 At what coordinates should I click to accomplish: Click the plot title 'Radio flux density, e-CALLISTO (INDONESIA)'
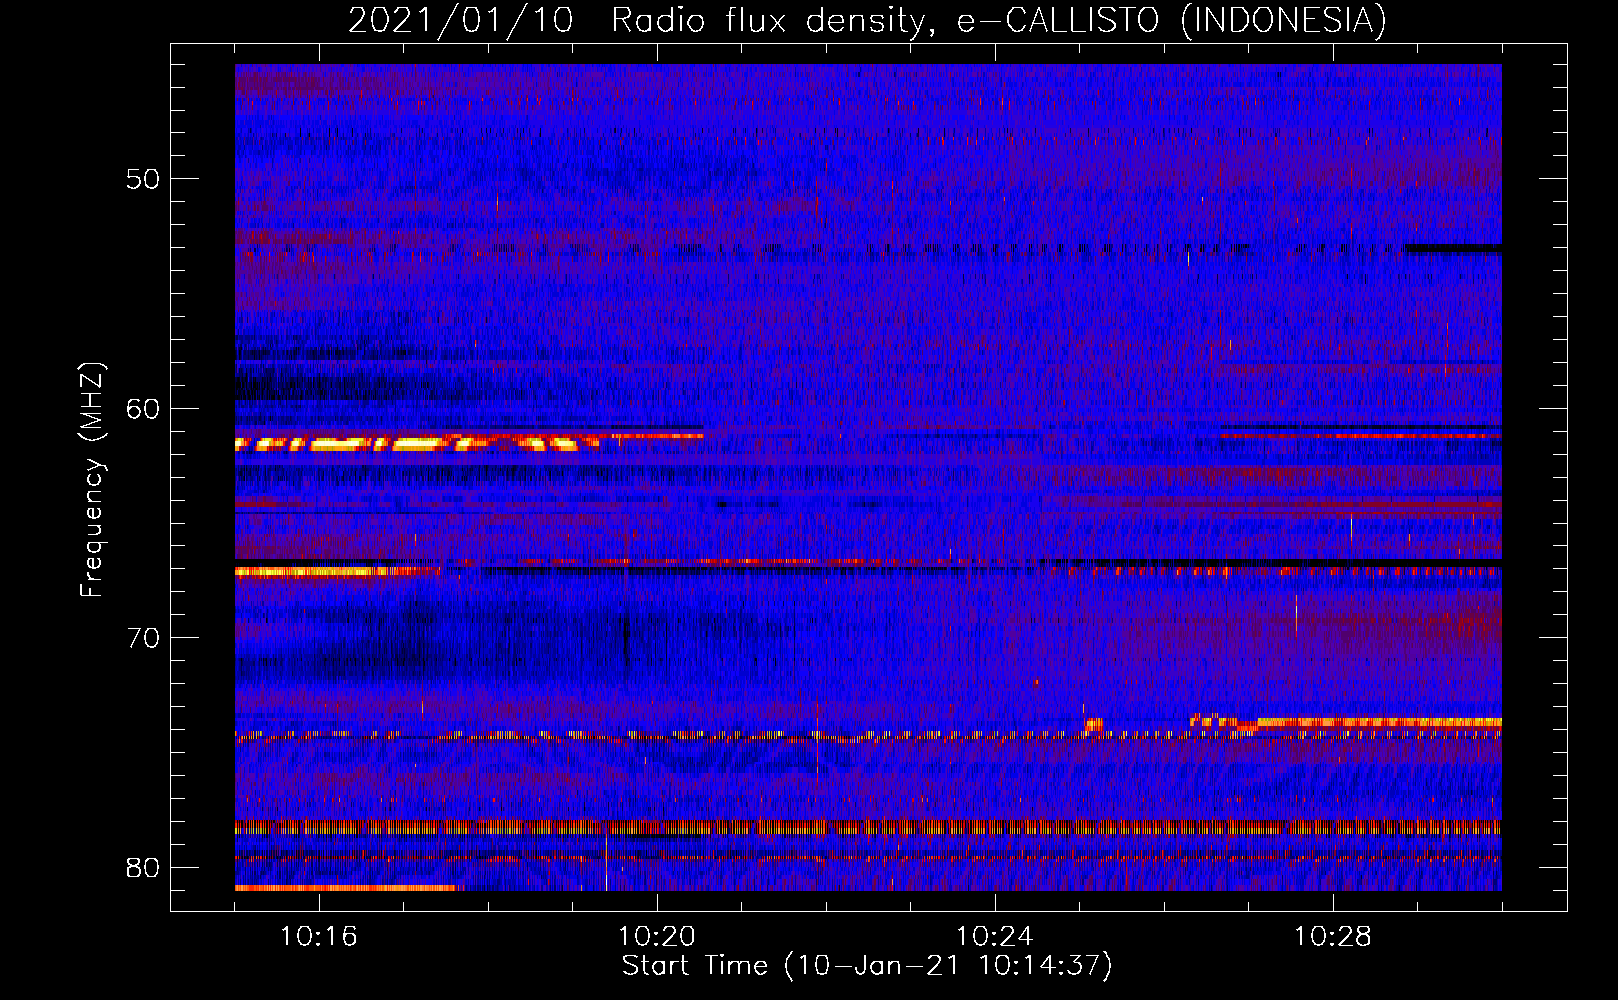tap(998, 20)
